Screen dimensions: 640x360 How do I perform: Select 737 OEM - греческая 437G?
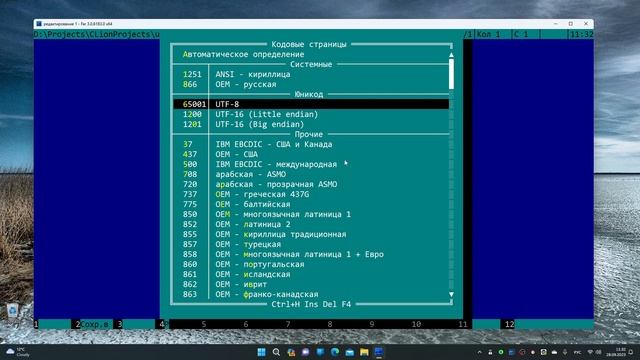311,194
